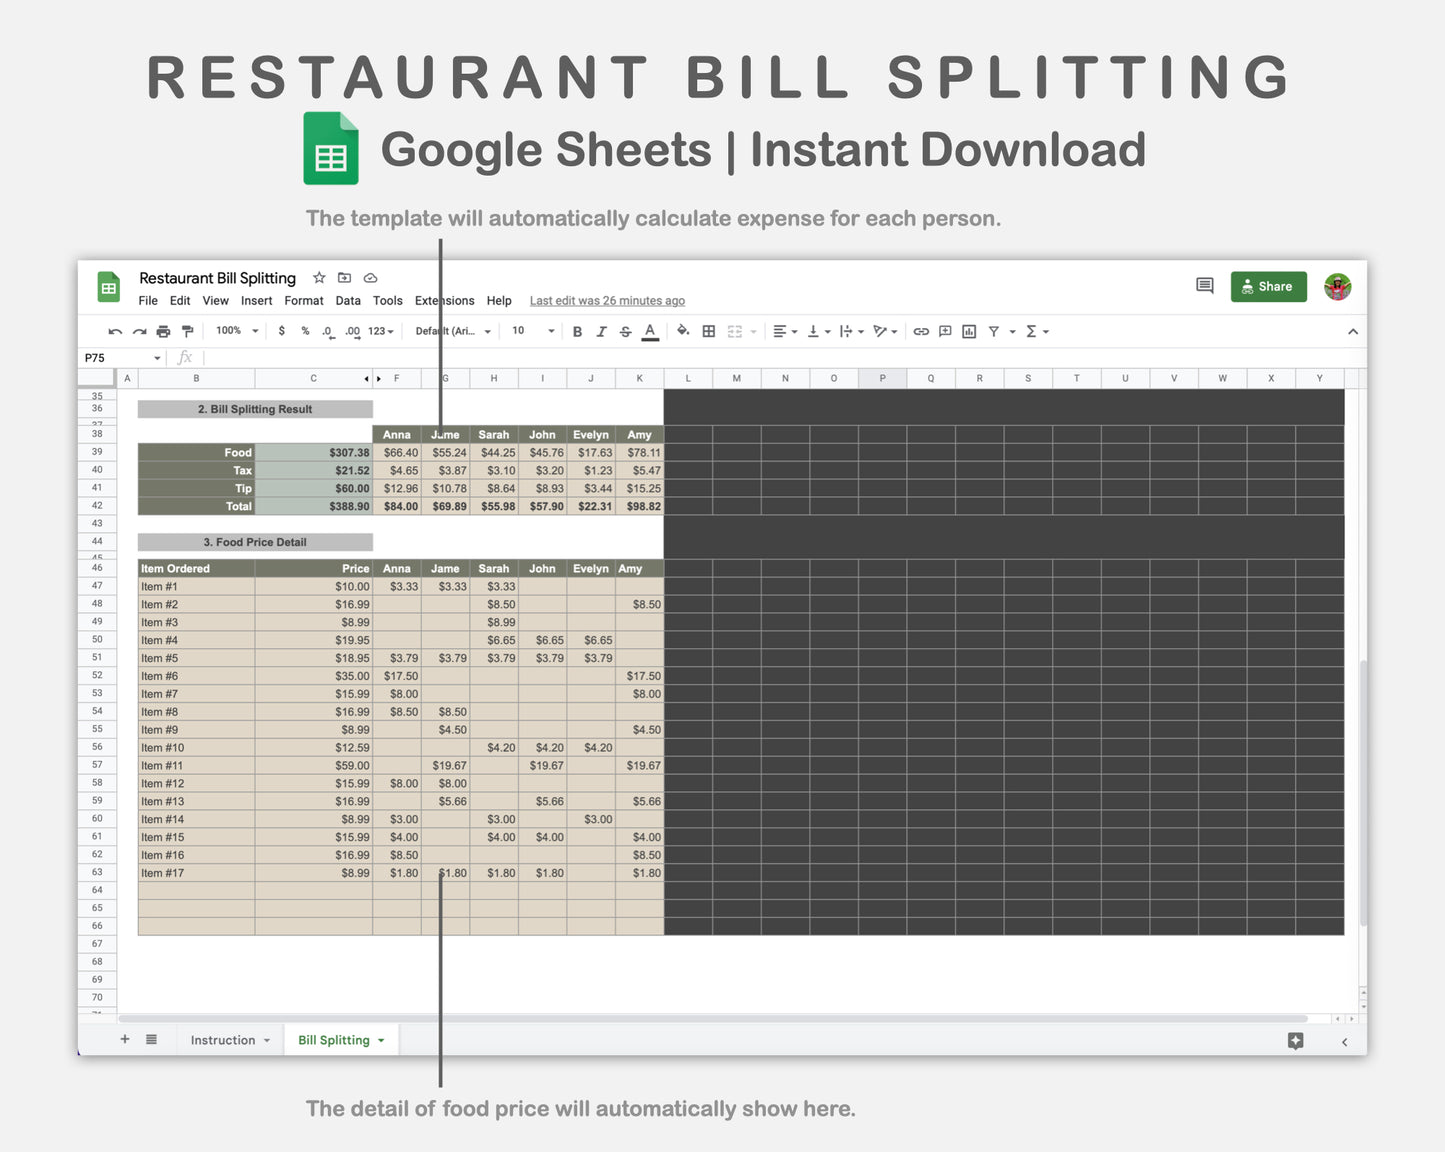Select the Insert link icon
1445x1152 pixels.
[x=921, y=331]
